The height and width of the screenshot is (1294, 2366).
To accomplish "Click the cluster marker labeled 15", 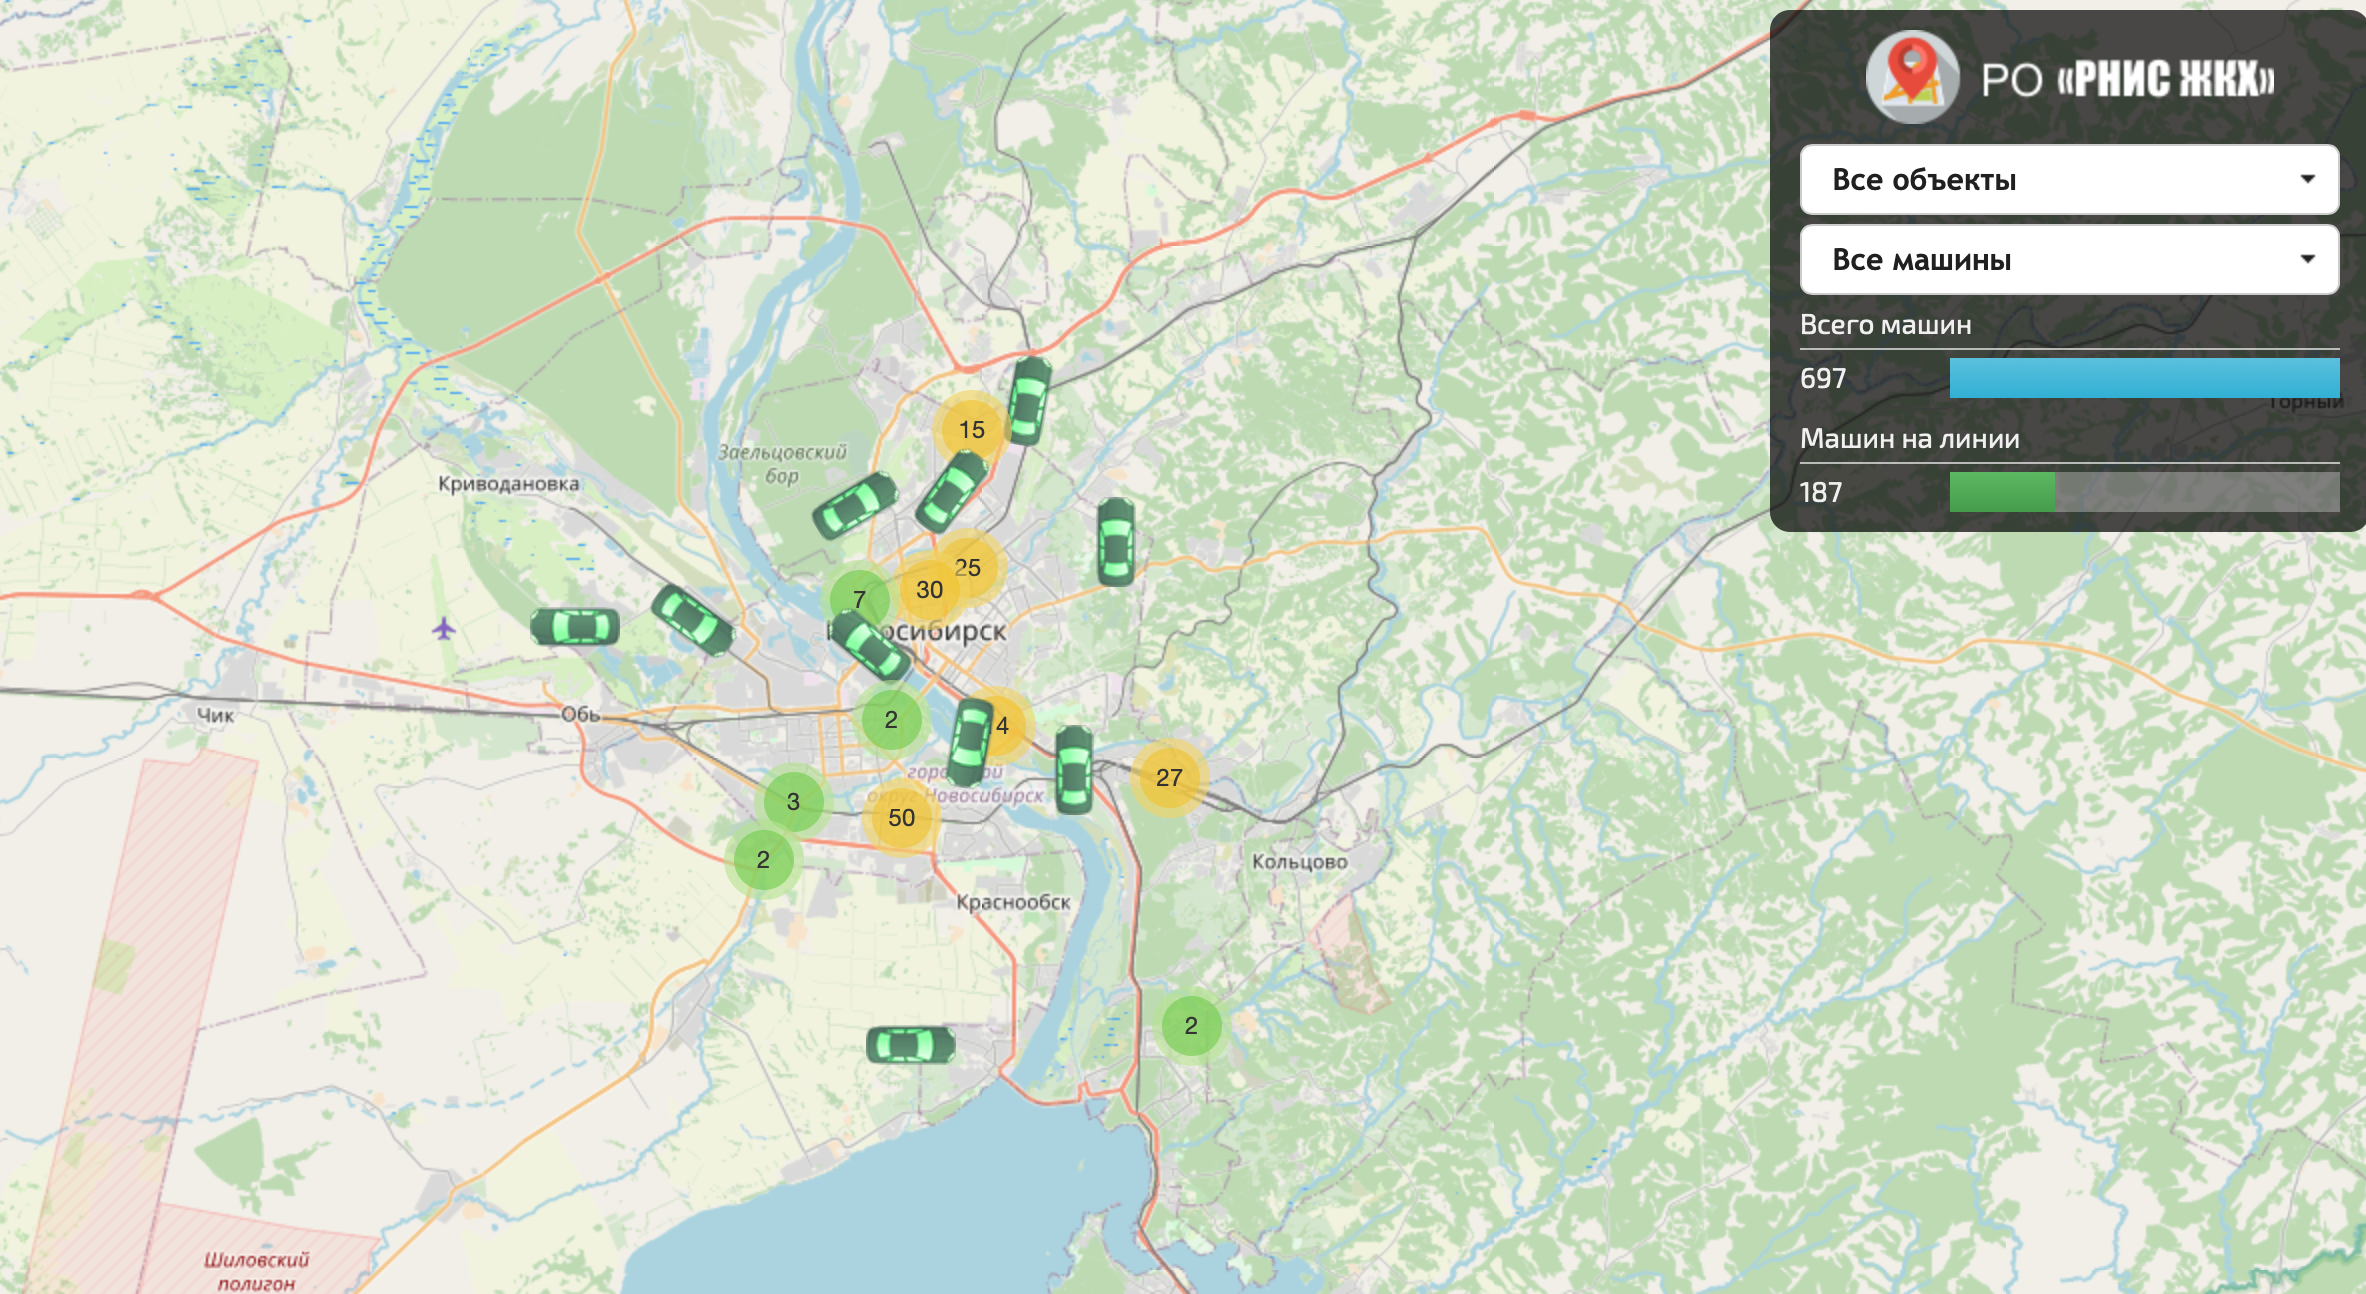I will tap(971, 430).
